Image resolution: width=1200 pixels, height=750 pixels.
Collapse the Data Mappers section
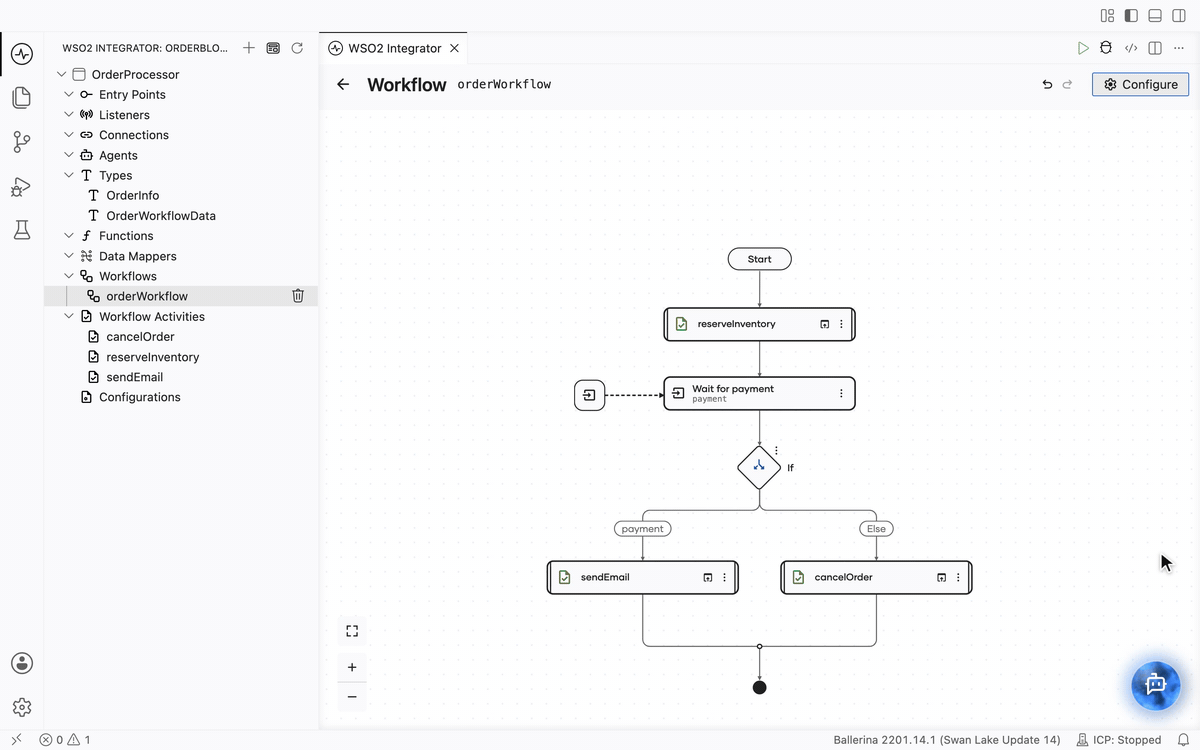click(x=69, y=256)
